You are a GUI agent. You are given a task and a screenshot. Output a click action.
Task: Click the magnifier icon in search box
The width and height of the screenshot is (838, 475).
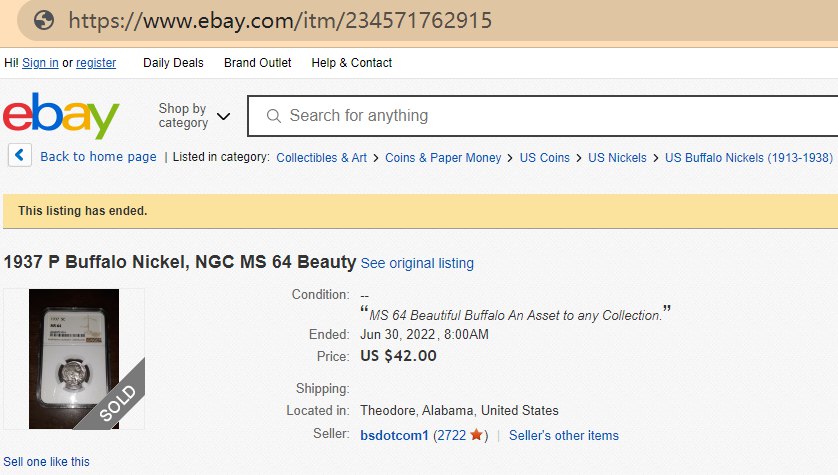273,116
